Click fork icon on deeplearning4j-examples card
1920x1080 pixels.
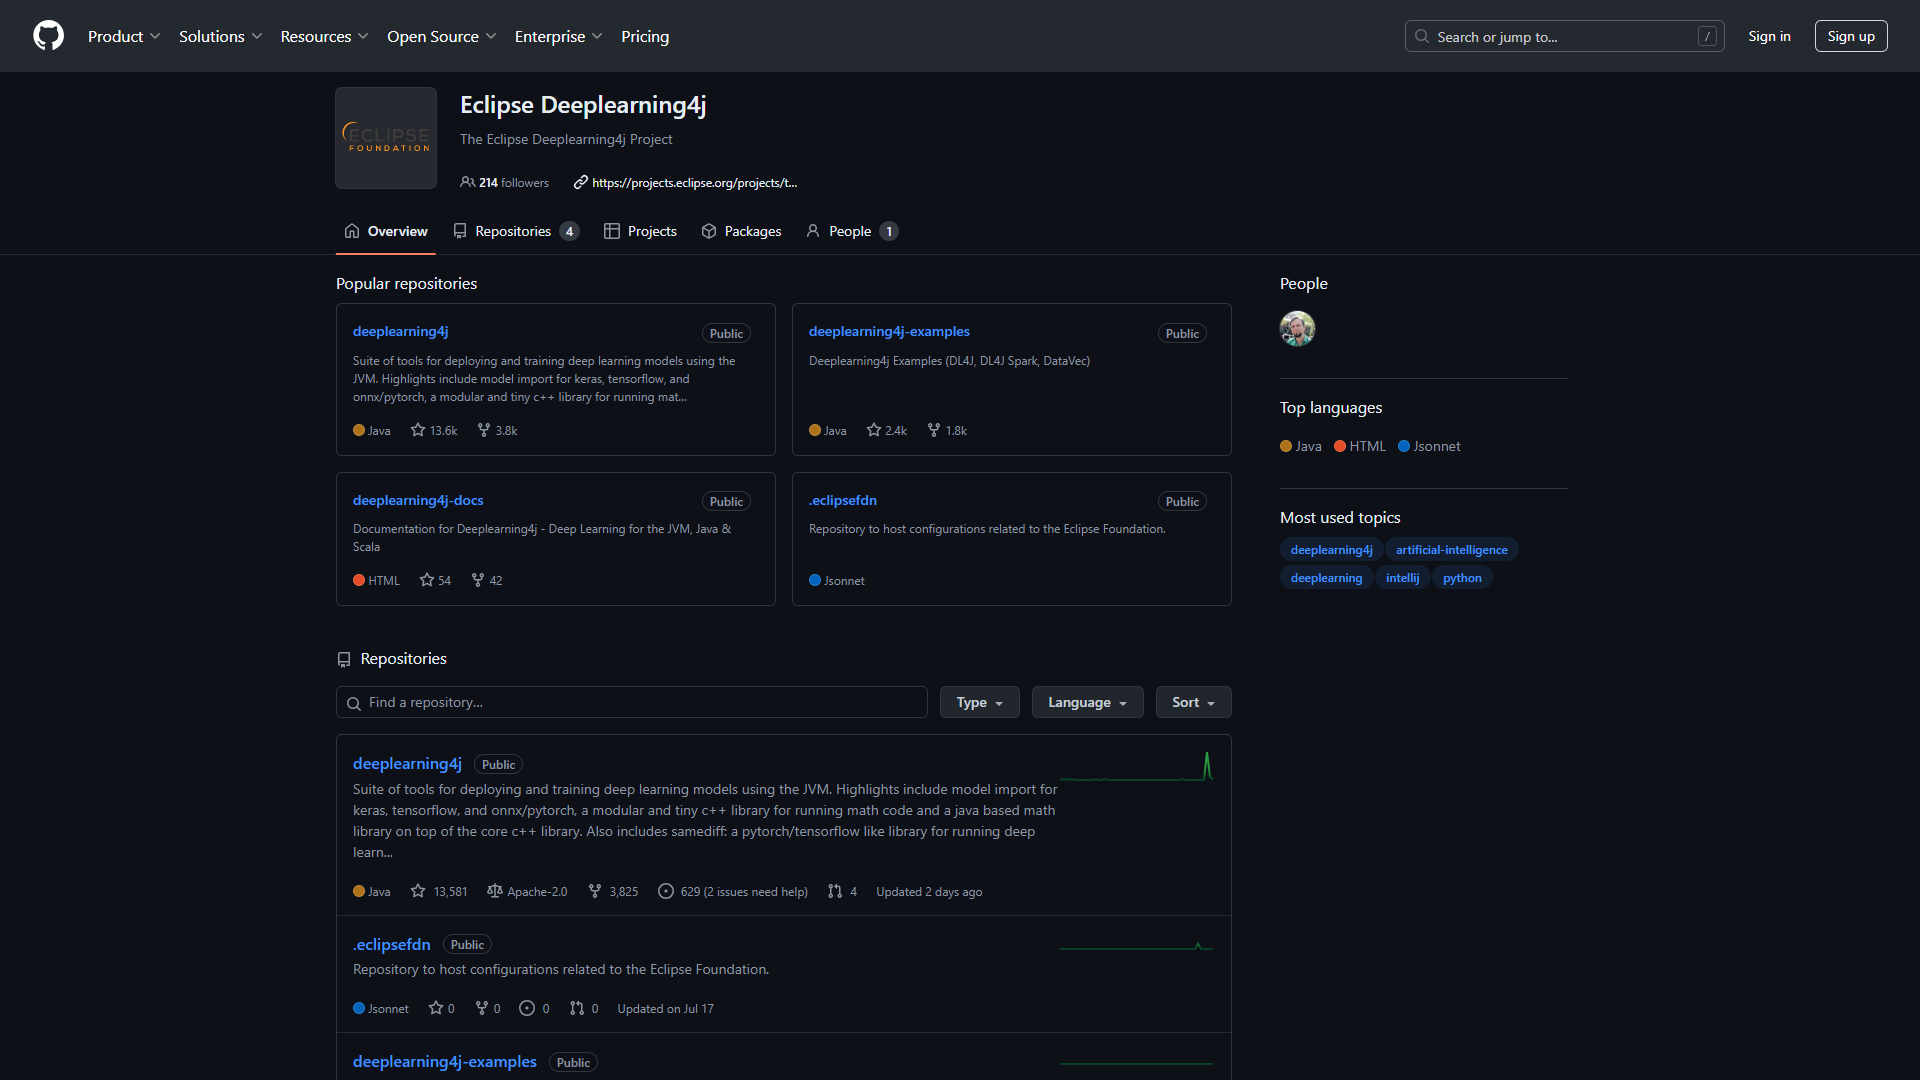(x=933, y=430)
